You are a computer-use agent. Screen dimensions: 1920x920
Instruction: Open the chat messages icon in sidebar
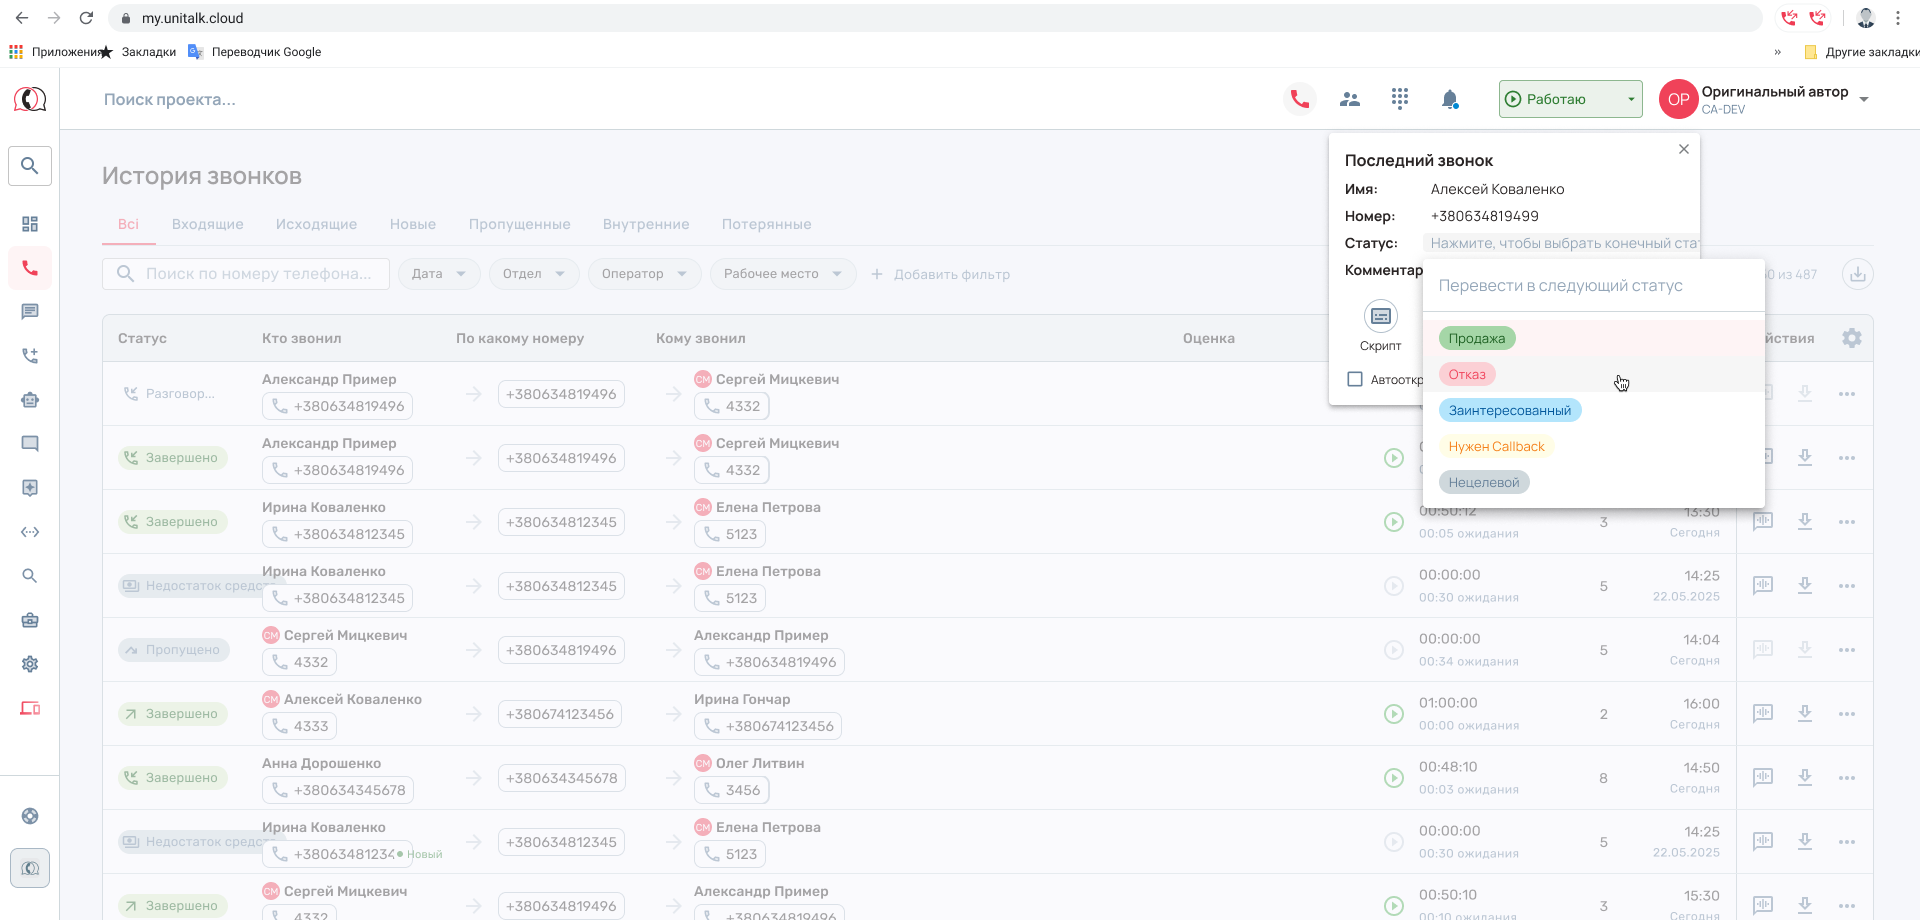tap(30, 312)
